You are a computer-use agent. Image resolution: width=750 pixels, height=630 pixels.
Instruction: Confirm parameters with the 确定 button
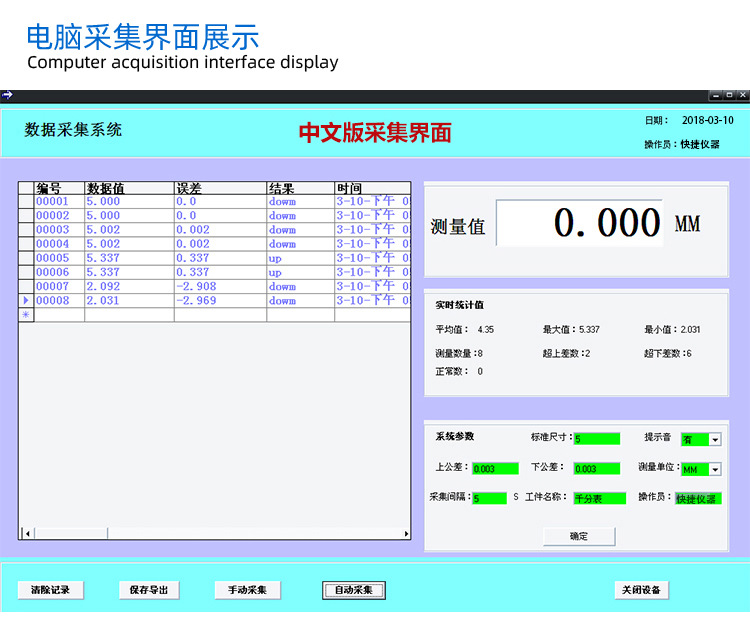coord(579,536)
